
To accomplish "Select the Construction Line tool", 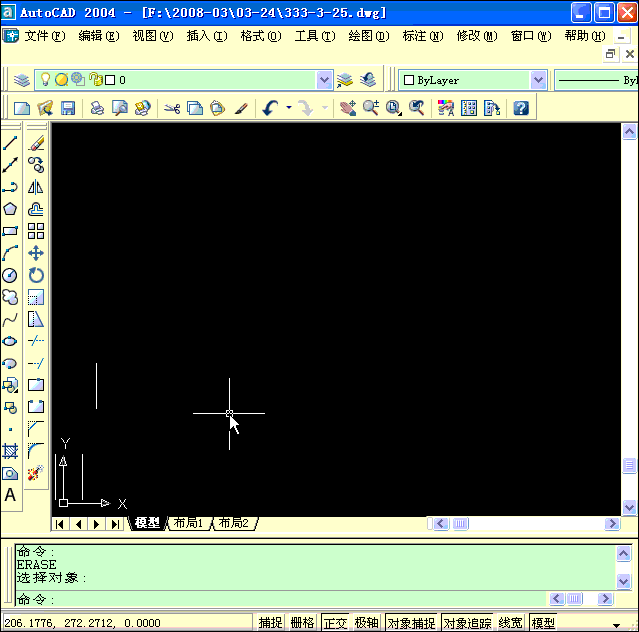I will (x=10, y=165).
